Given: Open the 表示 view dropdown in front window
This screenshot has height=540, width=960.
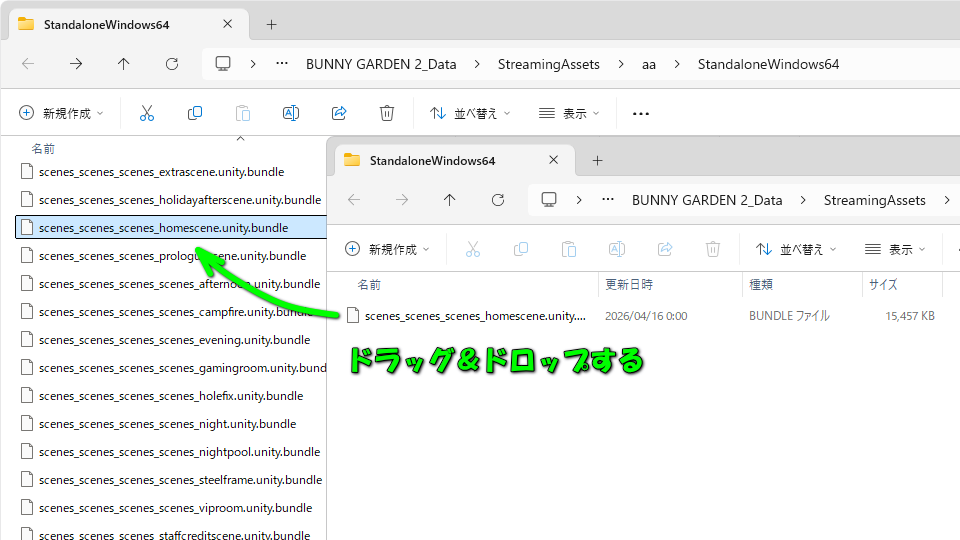Looking at the screenshot, I should click(895, 249).
